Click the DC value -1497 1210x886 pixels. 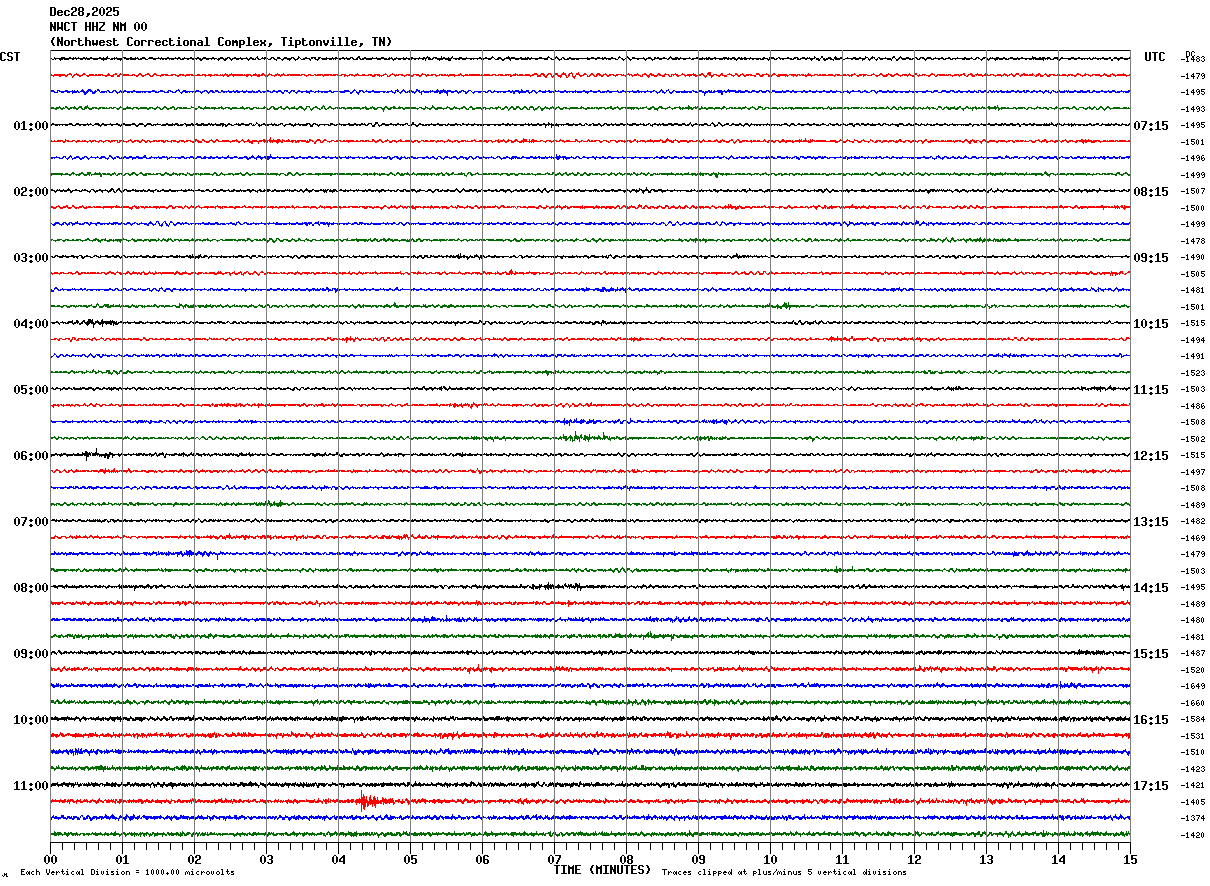[x=1193, y=472]
